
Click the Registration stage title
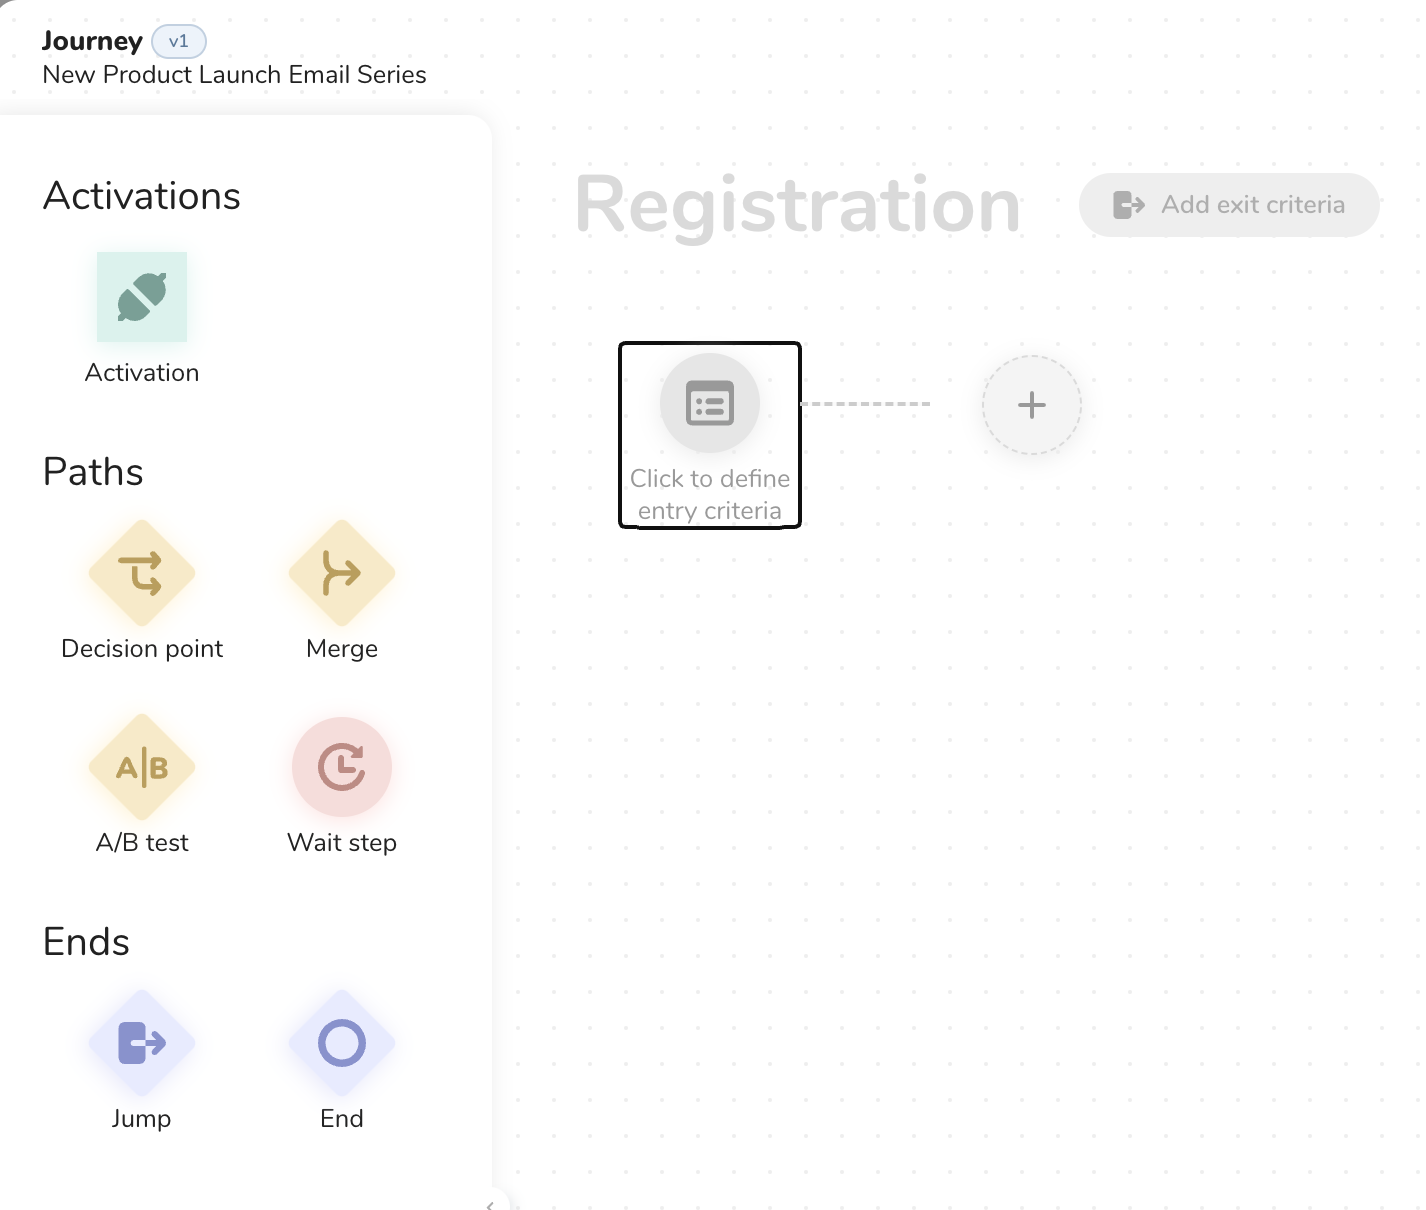click(797, 206)
